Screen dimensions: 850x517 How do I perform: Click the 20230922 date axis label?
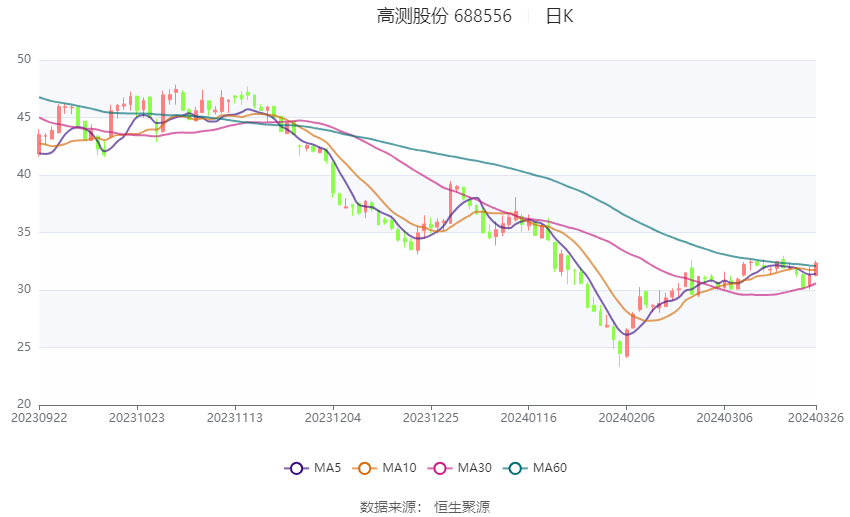(39, 418)
